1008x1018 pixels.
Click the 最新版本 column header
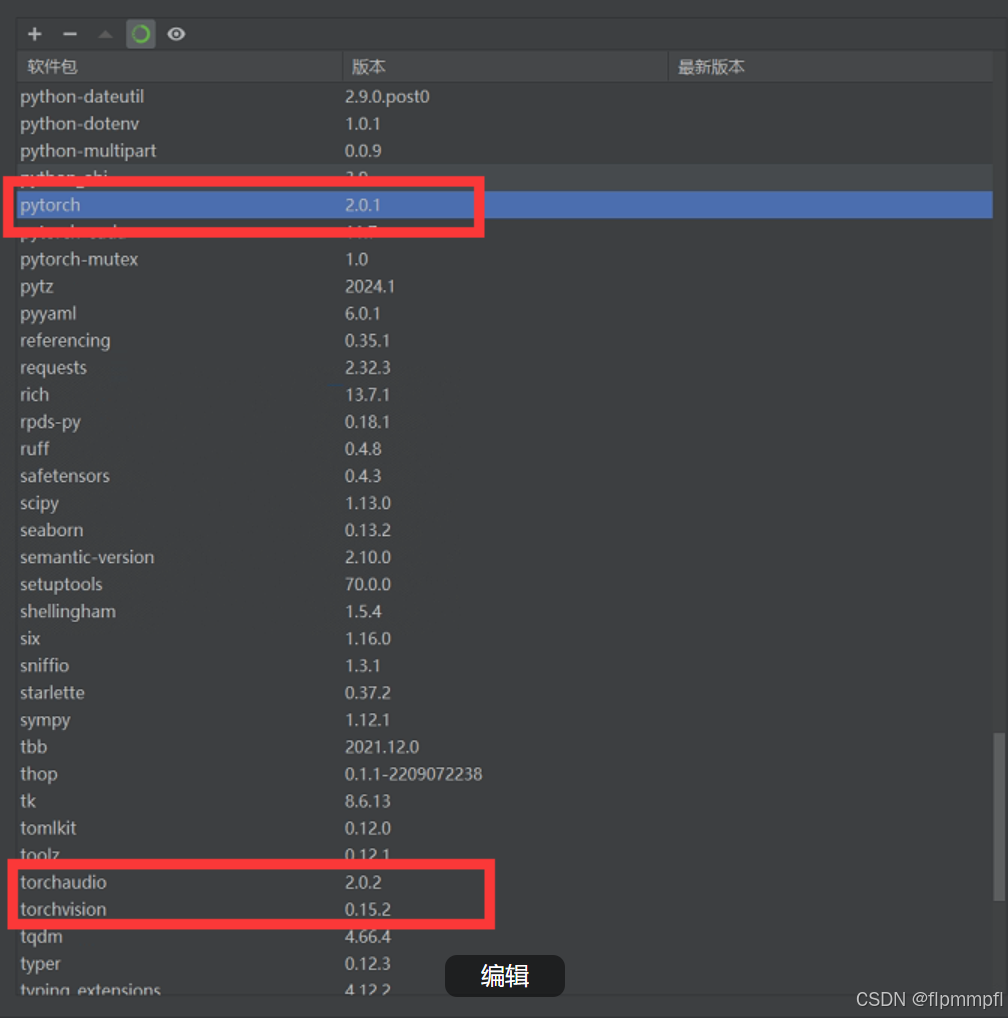pyautogui.click(x=830, y=66)
